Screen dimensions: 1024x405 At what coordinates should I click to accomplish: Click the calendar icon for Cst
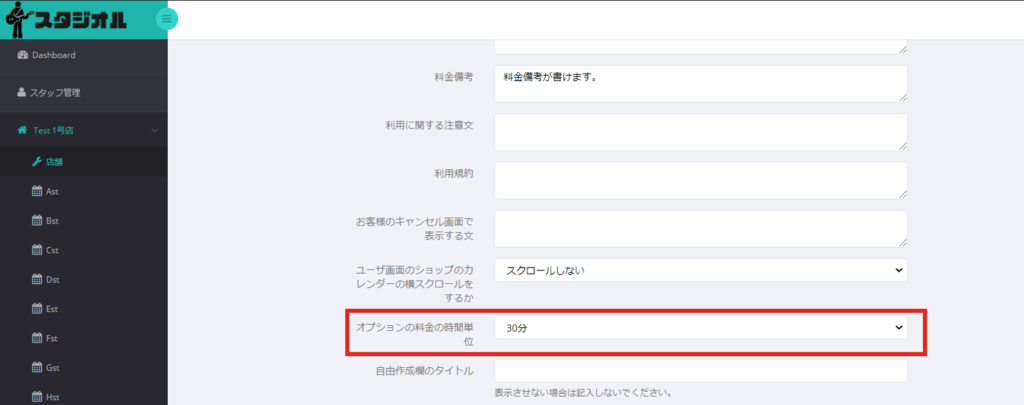click(x=37, y=250)
